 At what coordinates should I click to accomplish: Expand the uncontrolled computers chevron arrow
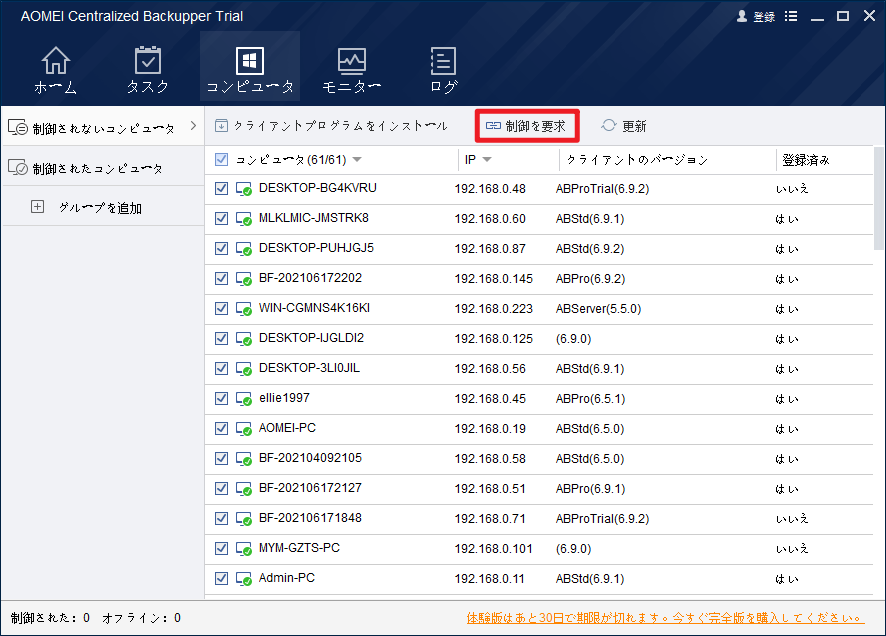pos(193,125)
